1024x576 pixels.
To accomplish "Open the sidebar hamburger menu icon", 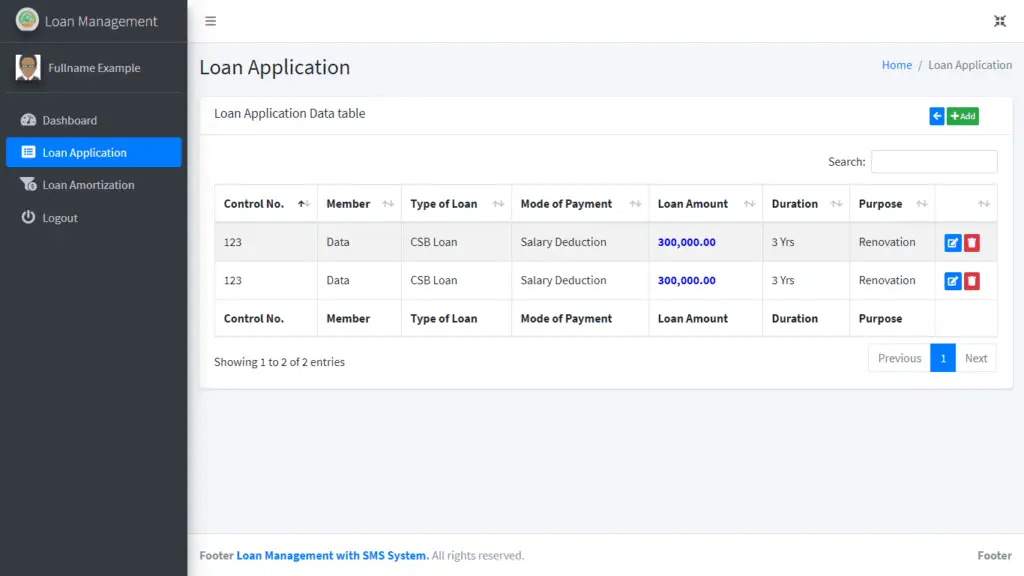I will 210,20.
